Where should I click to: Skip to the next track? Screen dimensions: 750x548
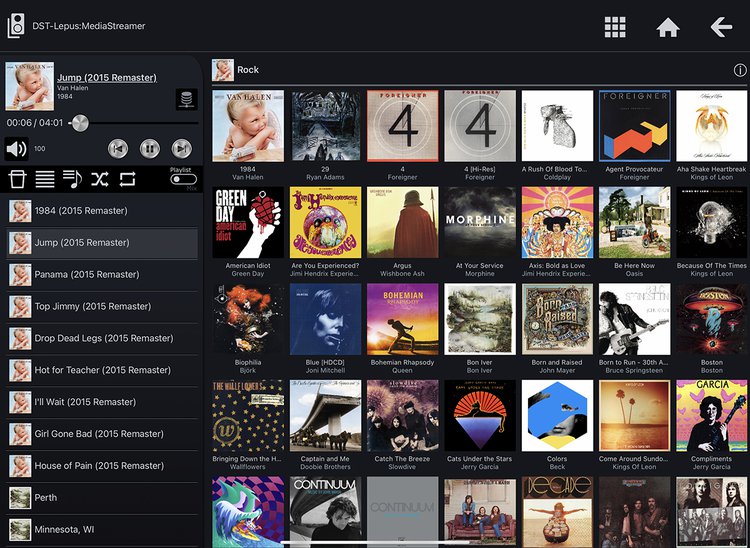(x=181, y=149)
